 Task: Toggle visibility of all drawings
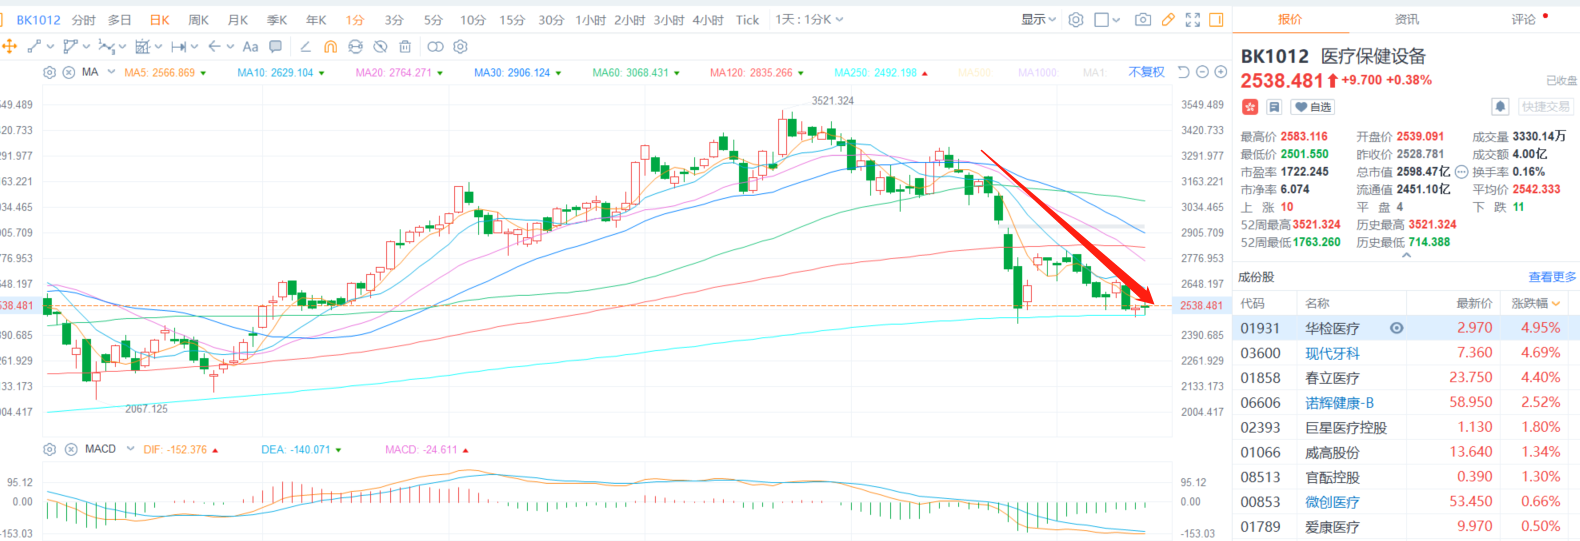tap(380, 47)
